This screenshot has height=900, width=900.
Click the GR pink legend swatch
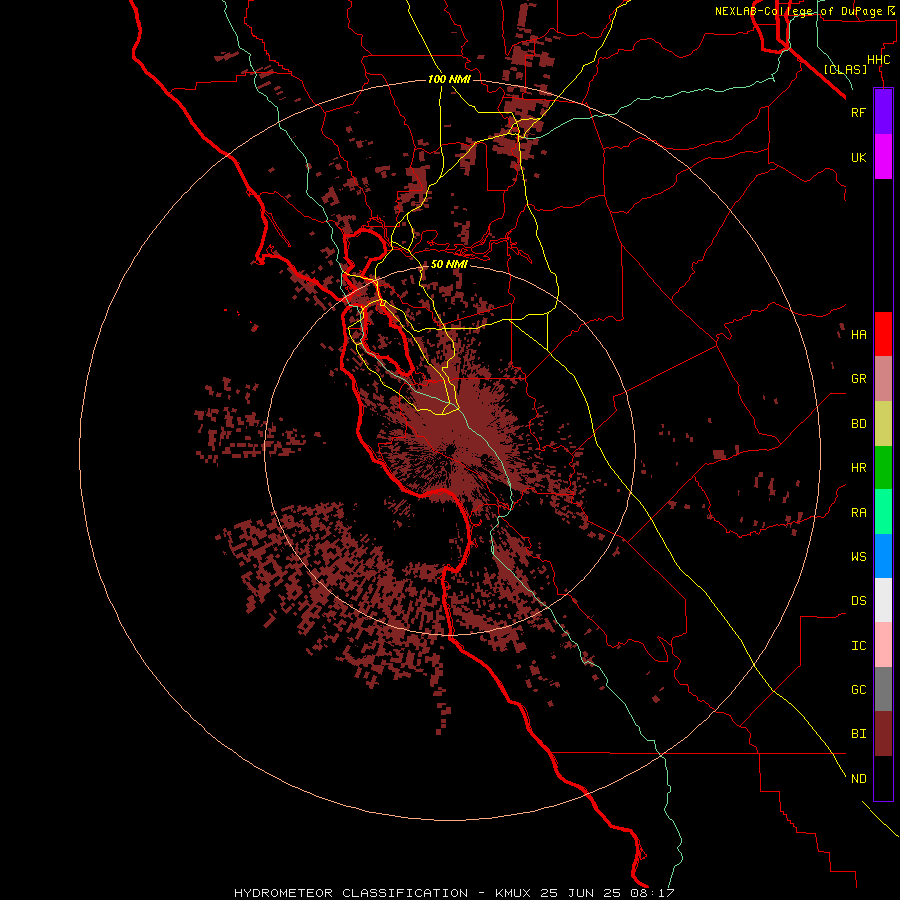pos(883,379)
